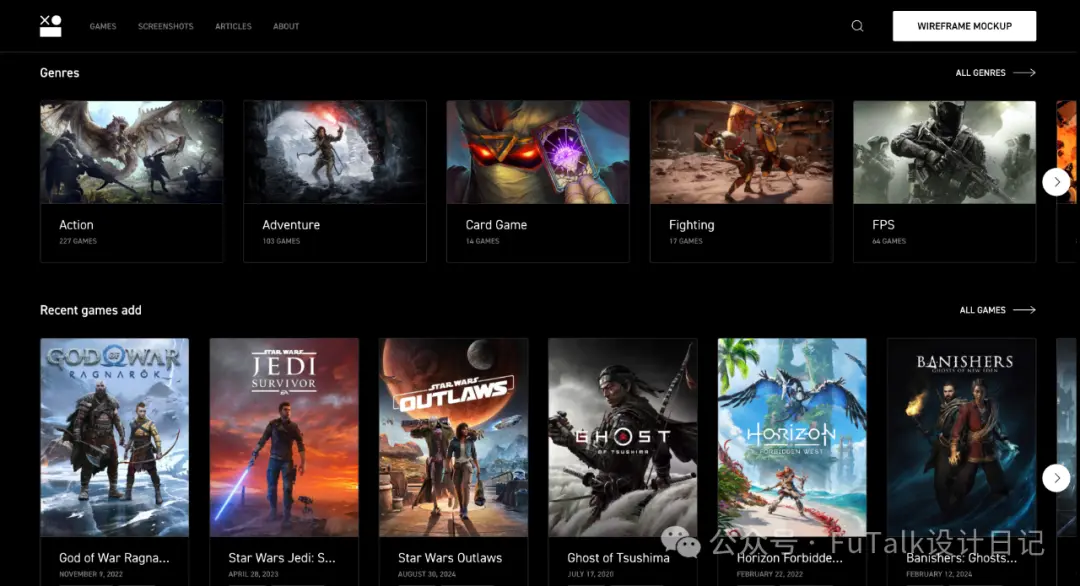The width and height of the screenshot is (1080, 586).
Task: Click the "July 17, 2020" release date
Action: pyautogui.click(x=590, y=574)
